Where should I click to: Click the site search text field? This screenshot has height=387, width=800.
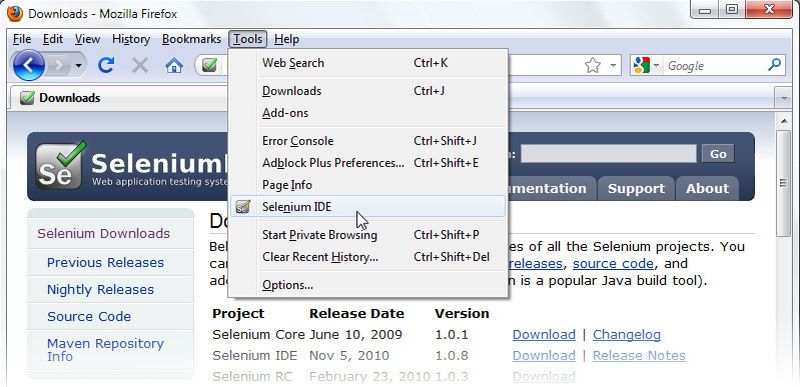tap(608, 153)
